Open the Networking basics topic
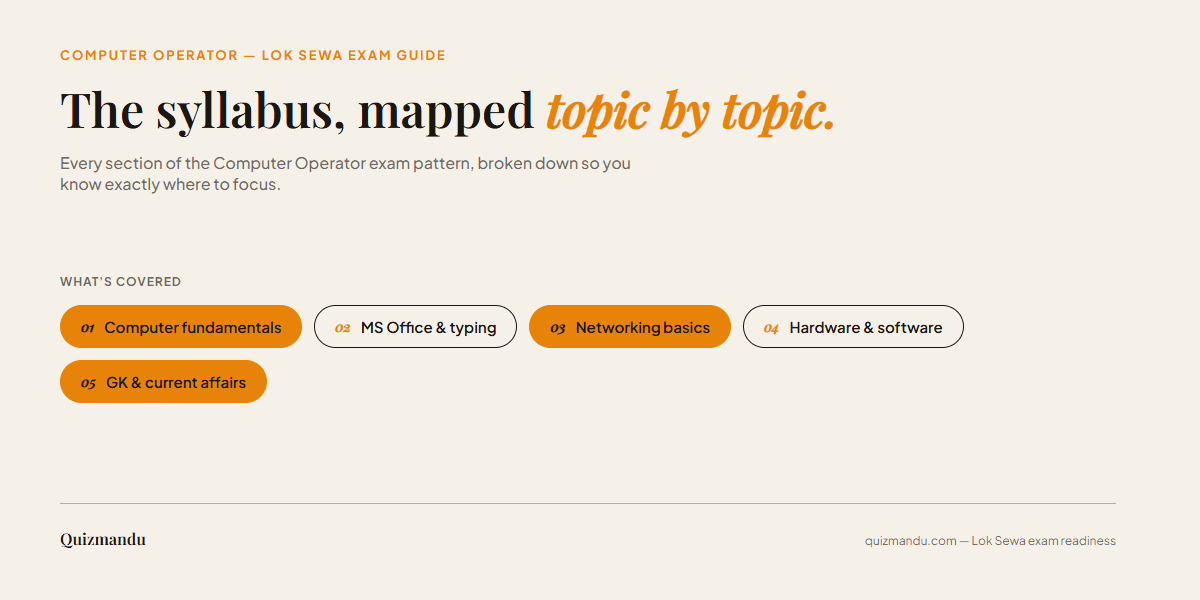Viewport: 1200px width, 600px height. [630, 327]
